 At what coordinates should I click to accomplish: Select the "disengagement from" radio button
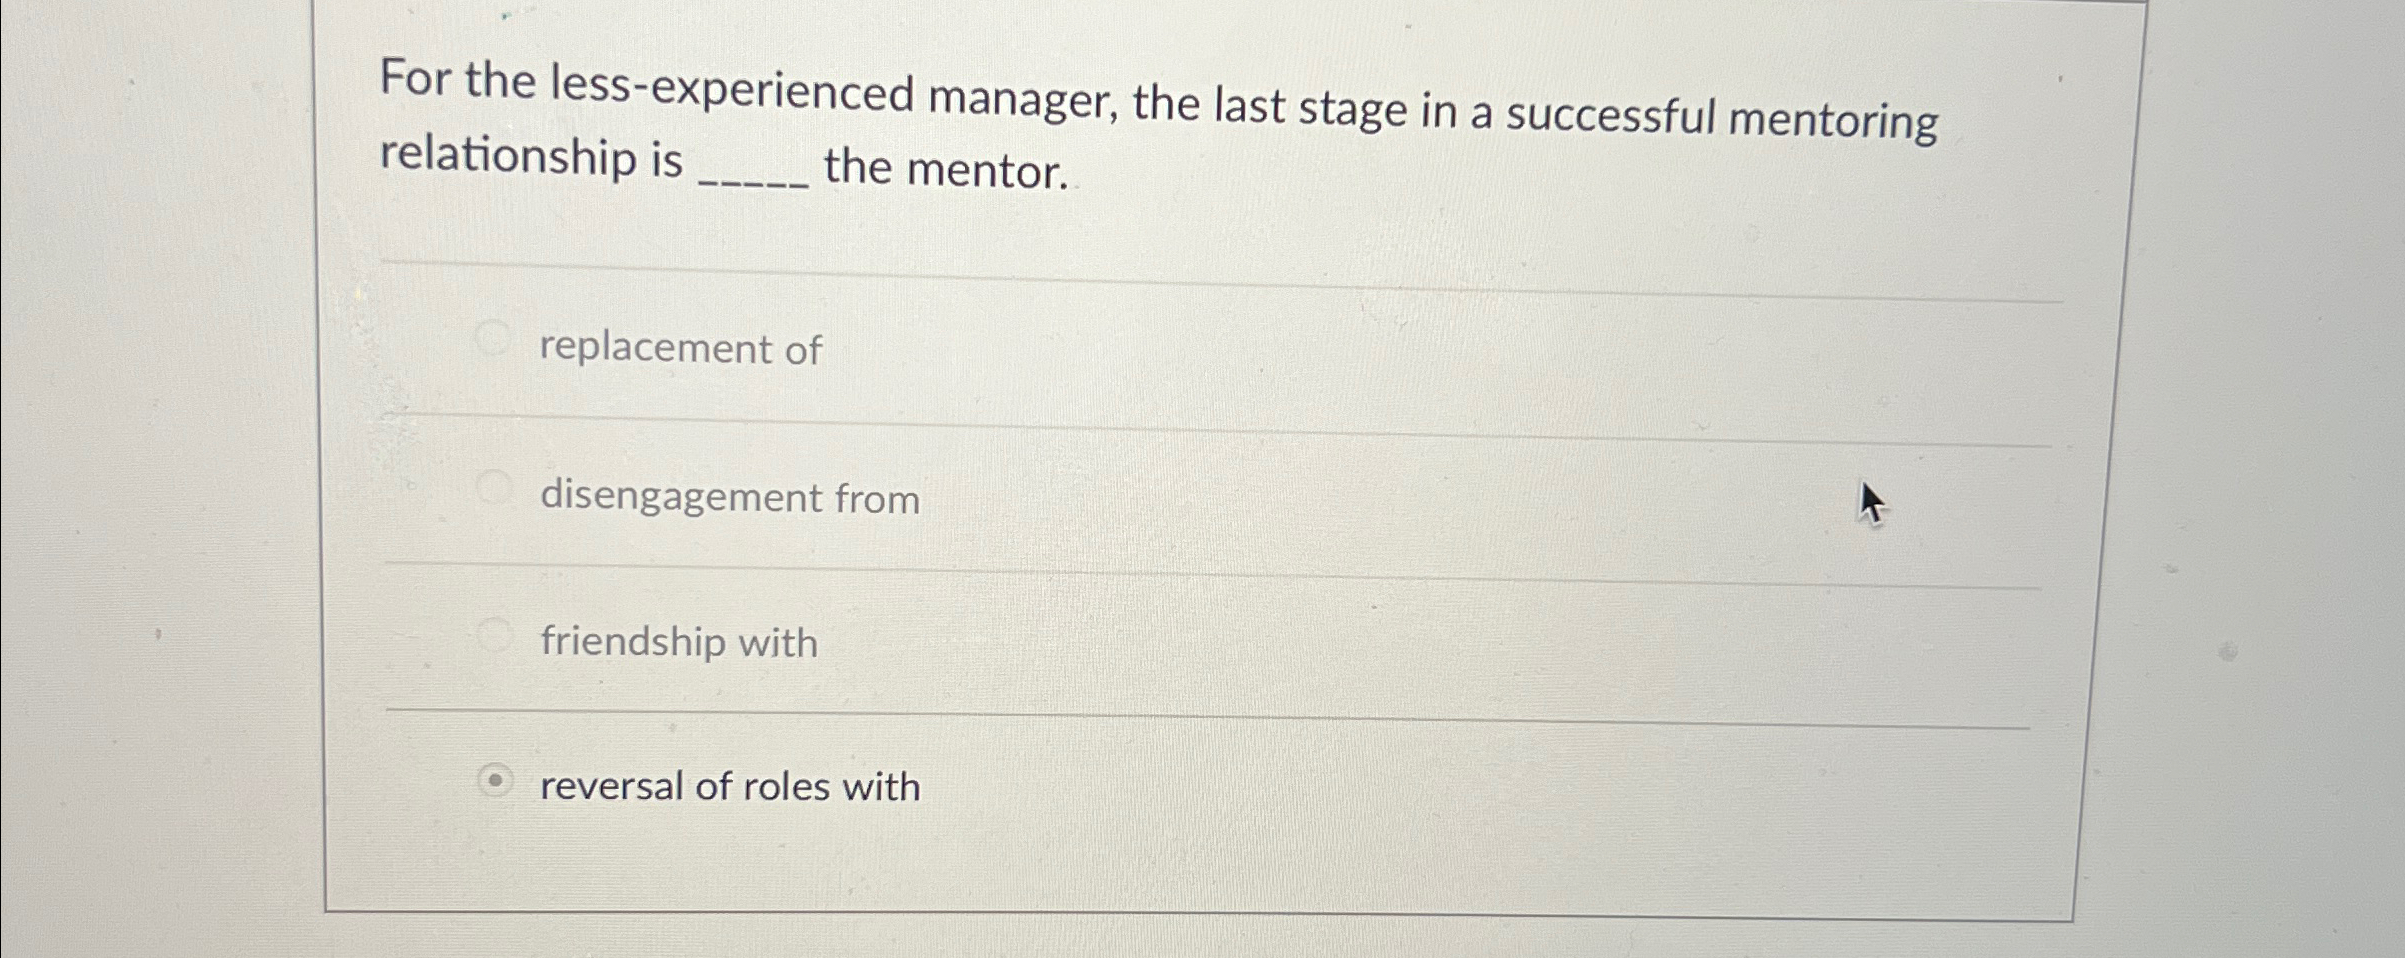click(494, 486)
